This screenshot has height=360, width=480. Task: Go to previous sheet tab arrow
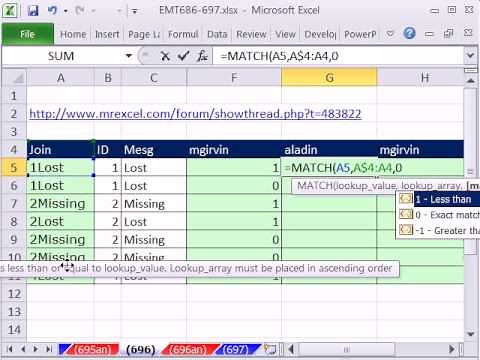[x=23, y=349]
